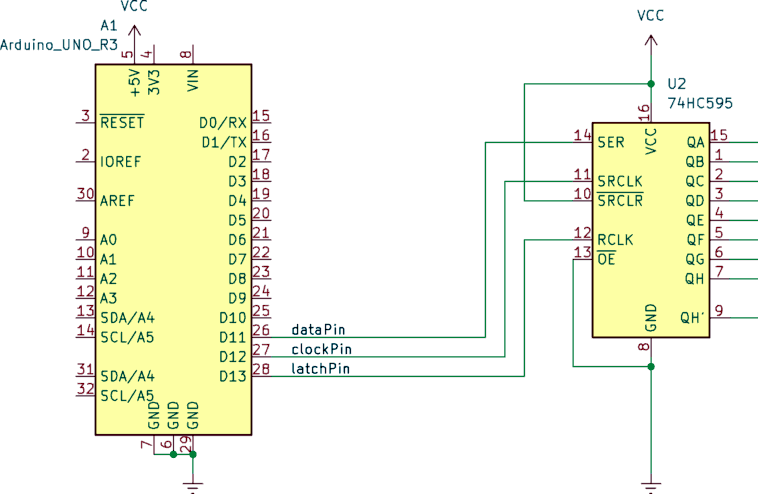Select the D12 pin name
The width and height of the screenshot is (758, 494).
coord(233,357)
